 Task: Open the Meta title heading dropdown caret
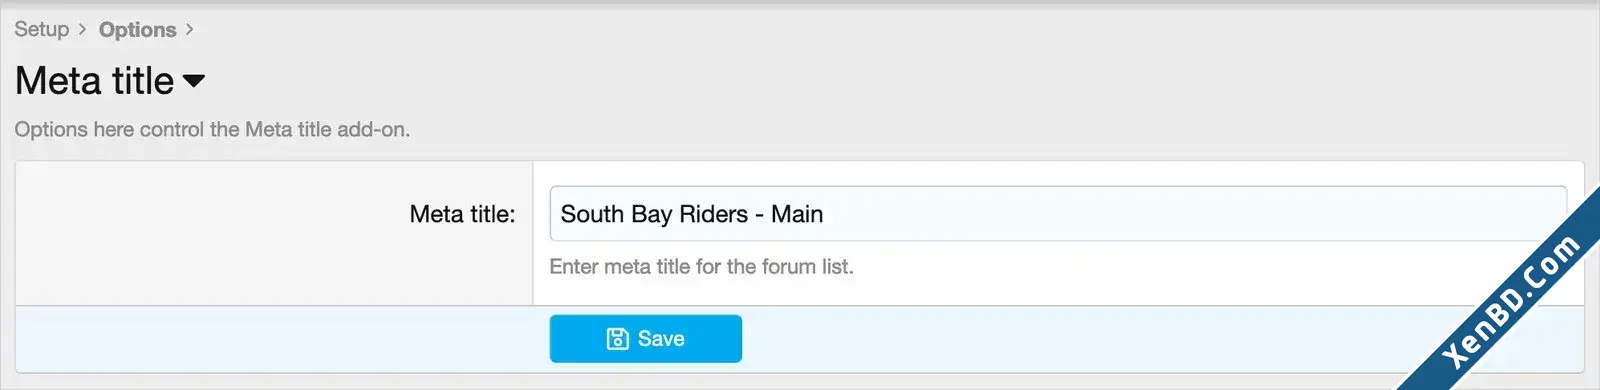[x=194, y=81]
